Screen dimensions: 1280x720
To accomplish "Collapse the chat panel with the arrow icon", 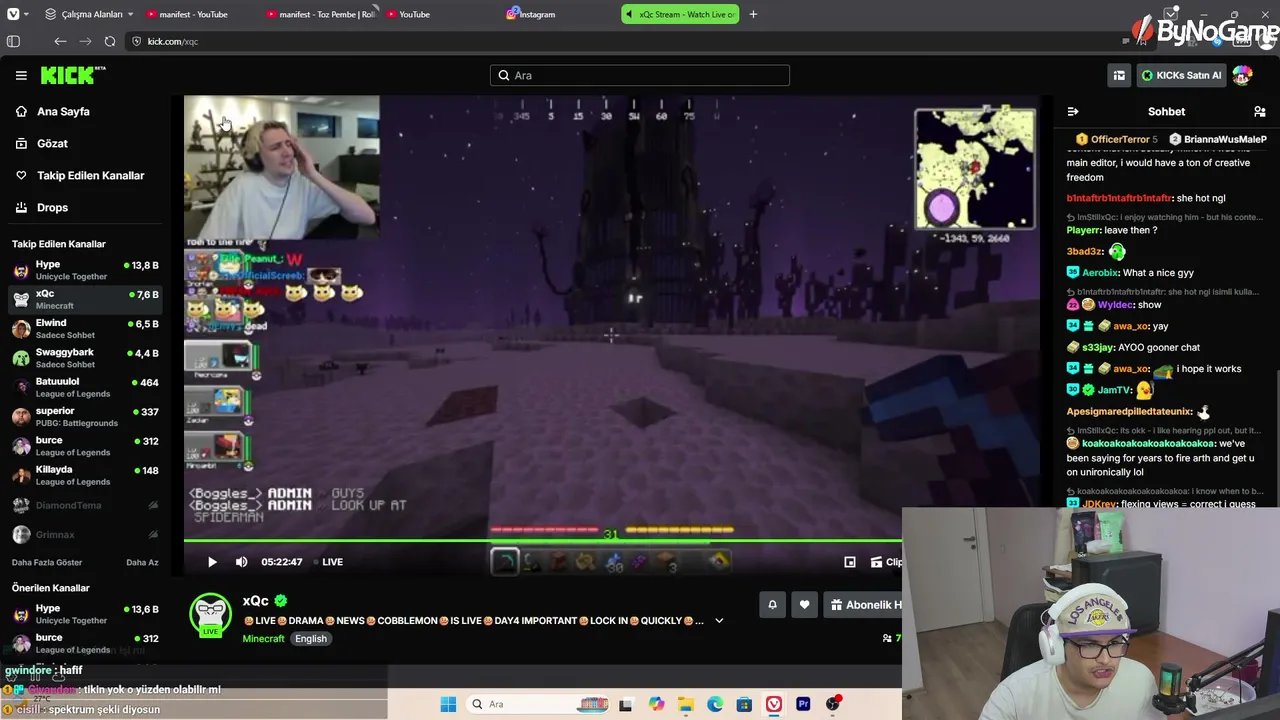I will 1073,111.
